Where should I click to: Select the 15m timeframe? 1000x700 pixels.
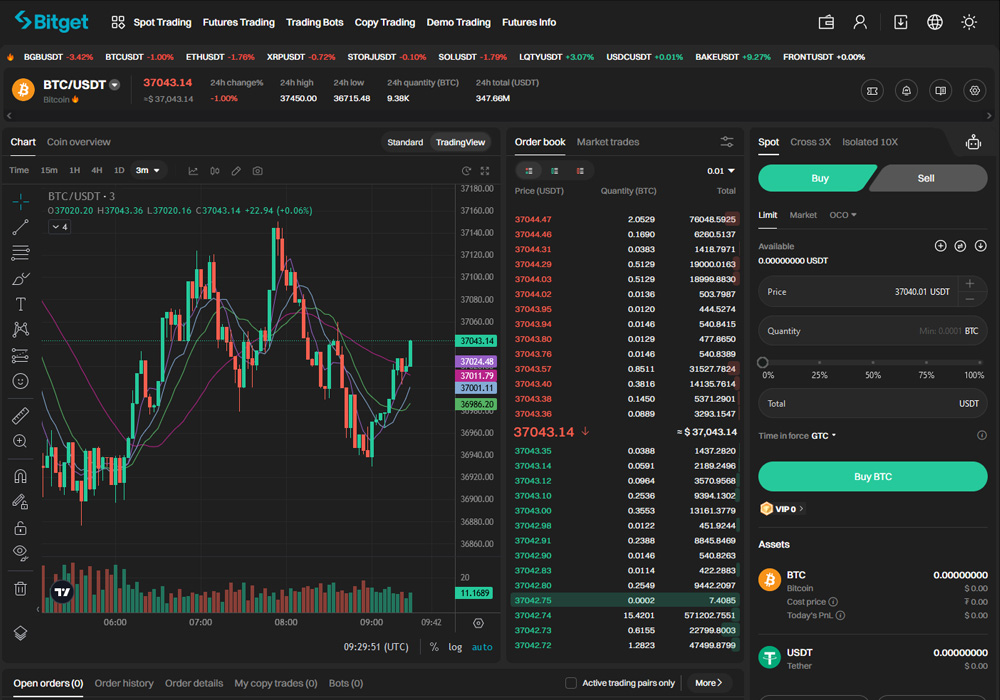49,170
